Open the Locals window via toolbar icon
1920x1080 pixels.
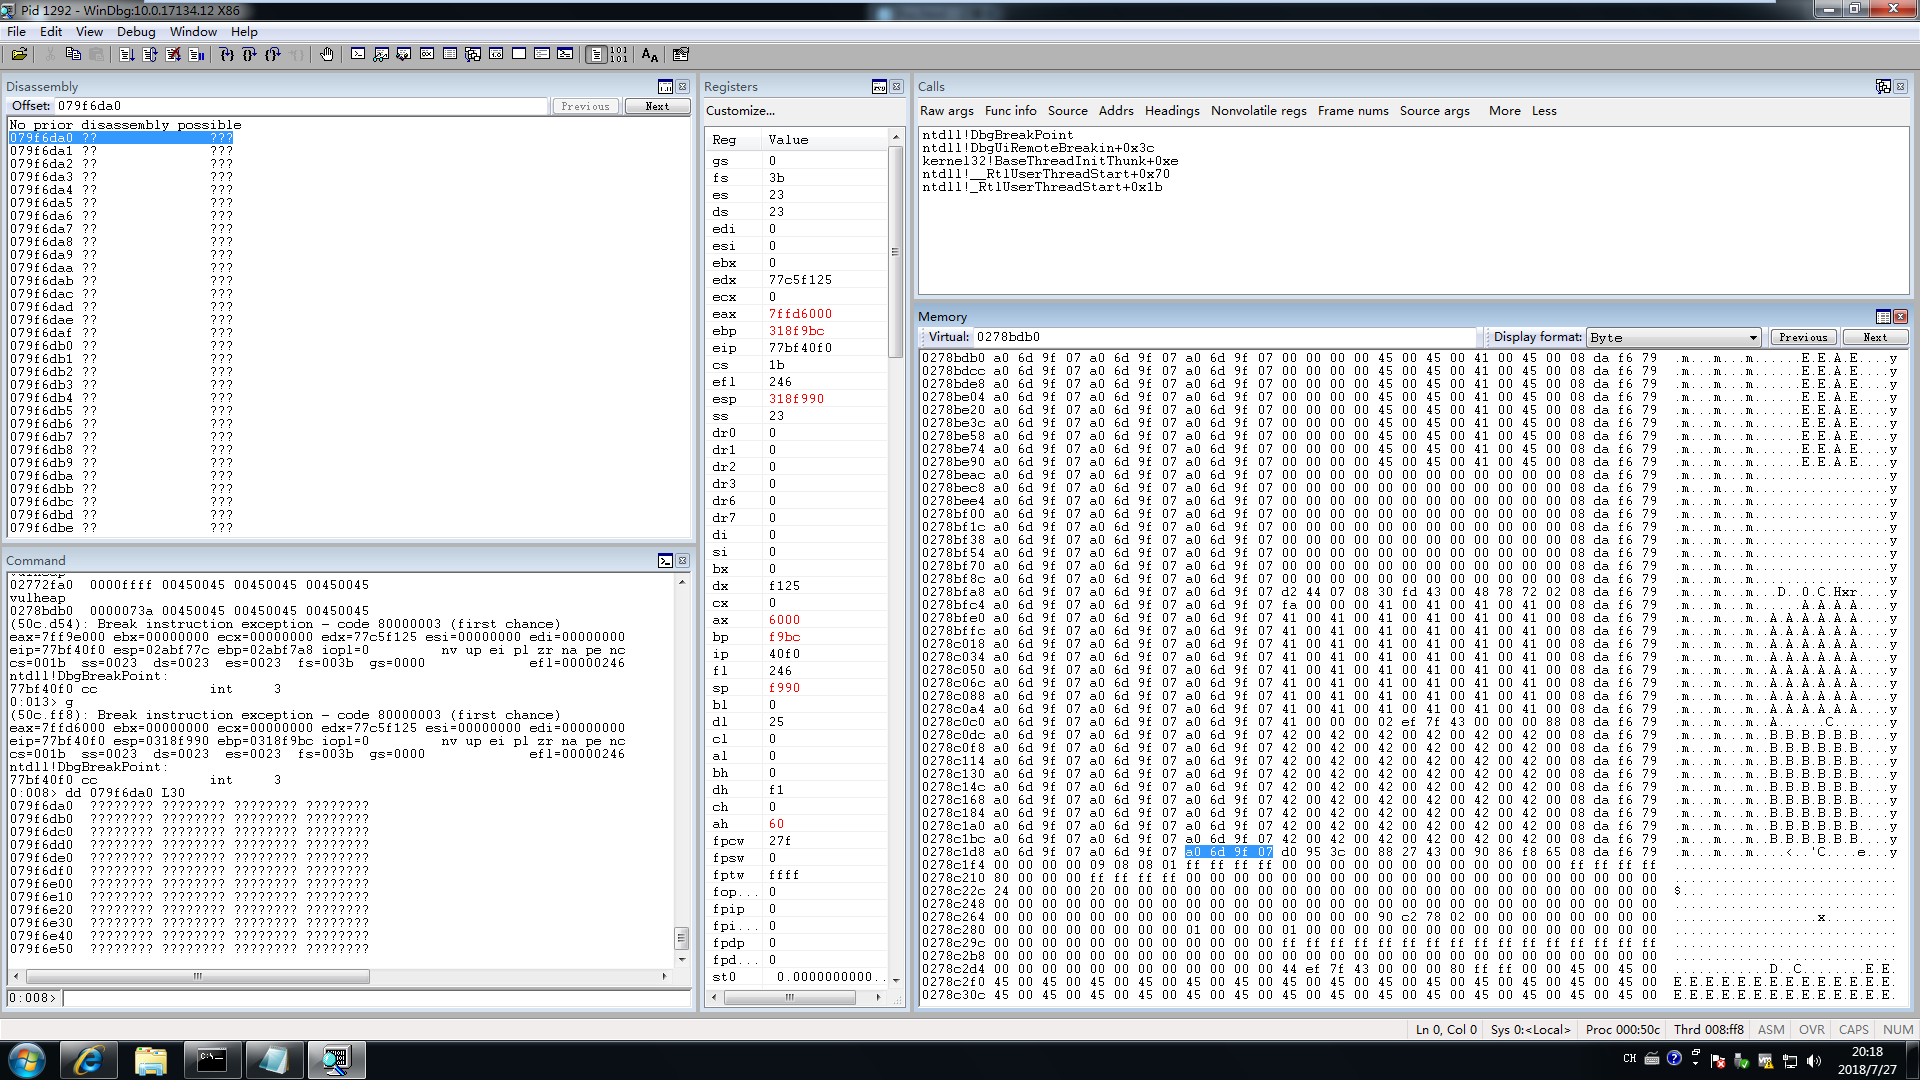click(x=404, y=54)
